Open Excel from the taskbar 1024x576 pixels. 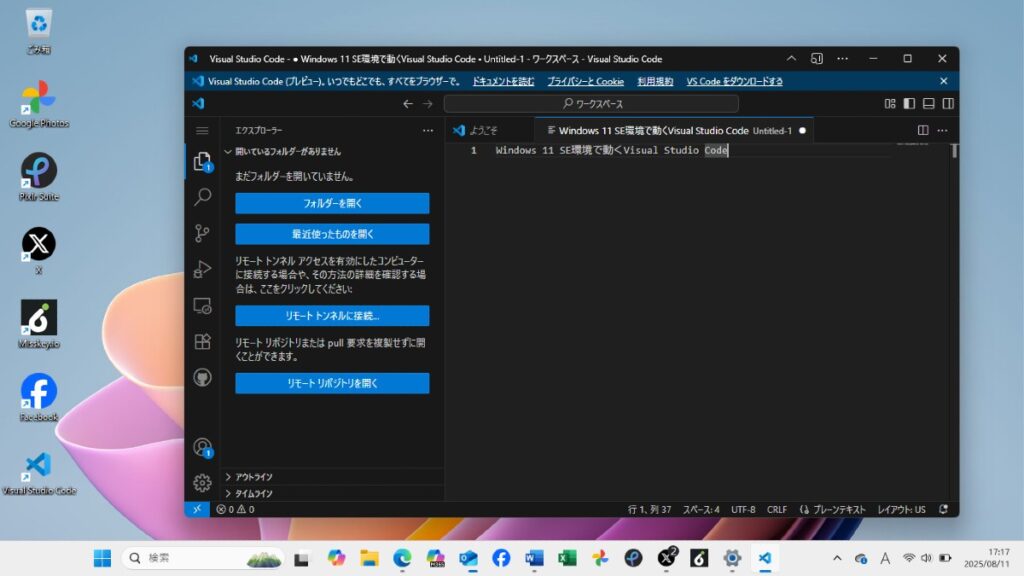point(567,558)
